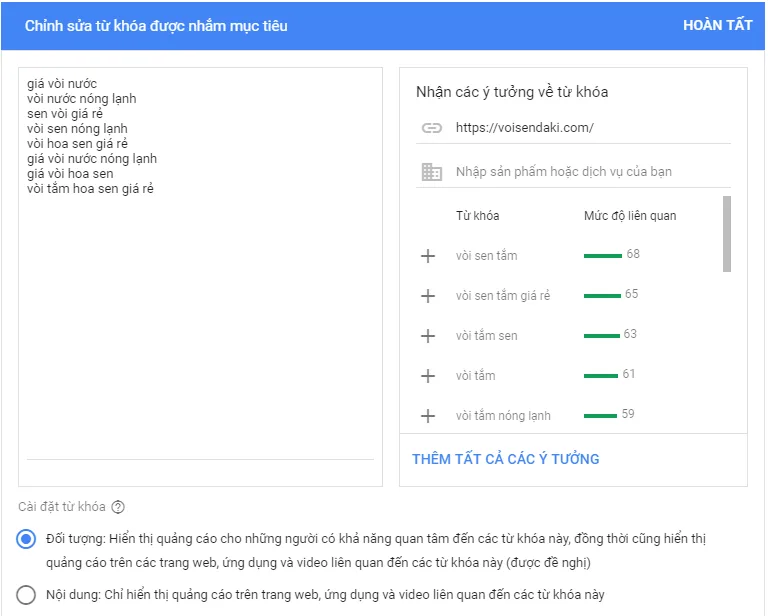Click HOÀN TẤT to finish editing
The width and height of the screenshot is (768, 616).
point(717,25)
